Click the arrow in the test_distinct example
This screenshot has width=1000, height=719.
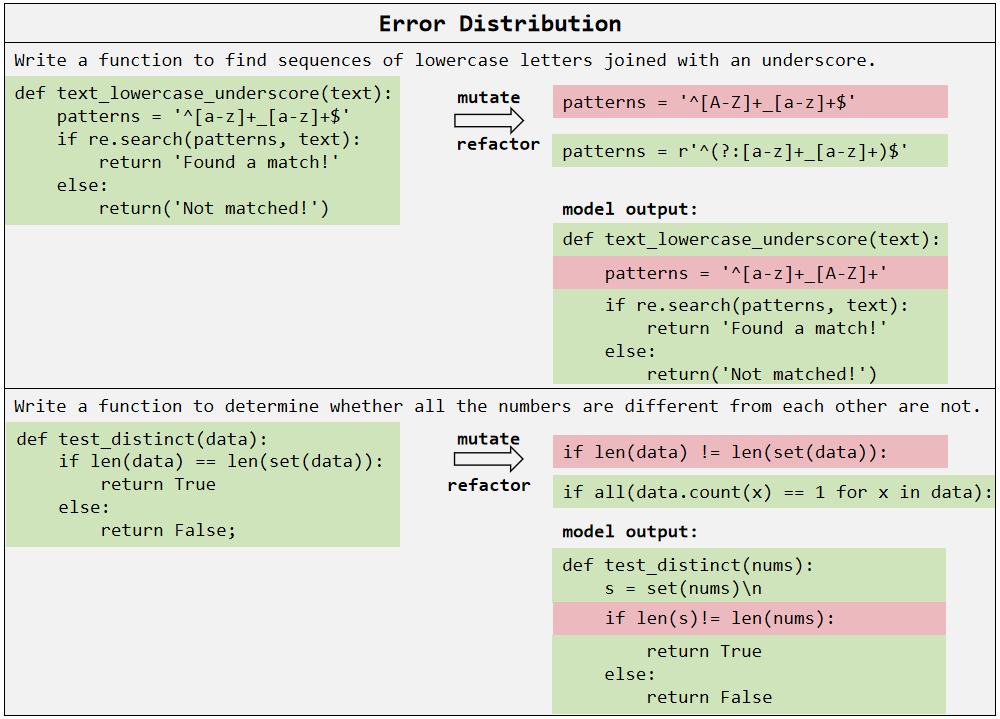tap(489, 460)
